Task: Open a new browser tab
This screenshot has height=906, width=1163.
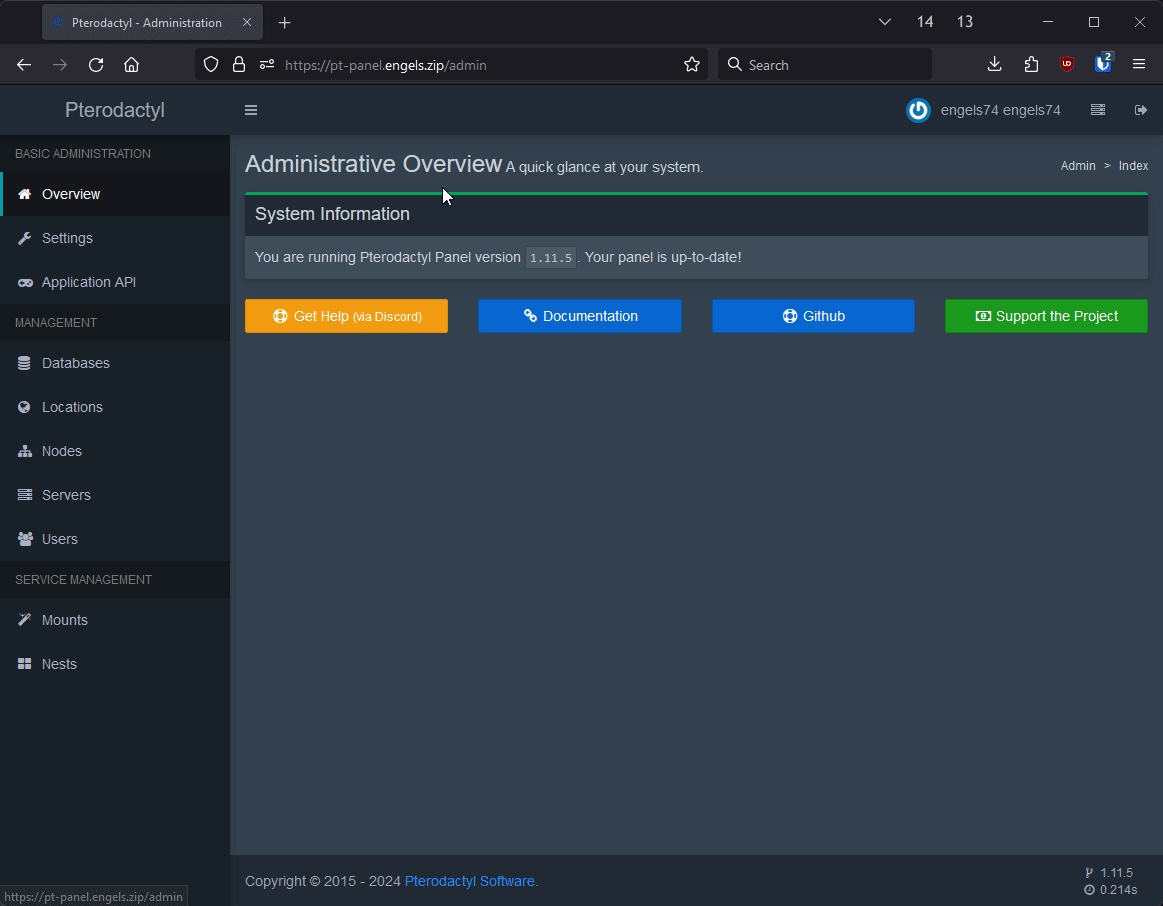Action: (285, 23)
